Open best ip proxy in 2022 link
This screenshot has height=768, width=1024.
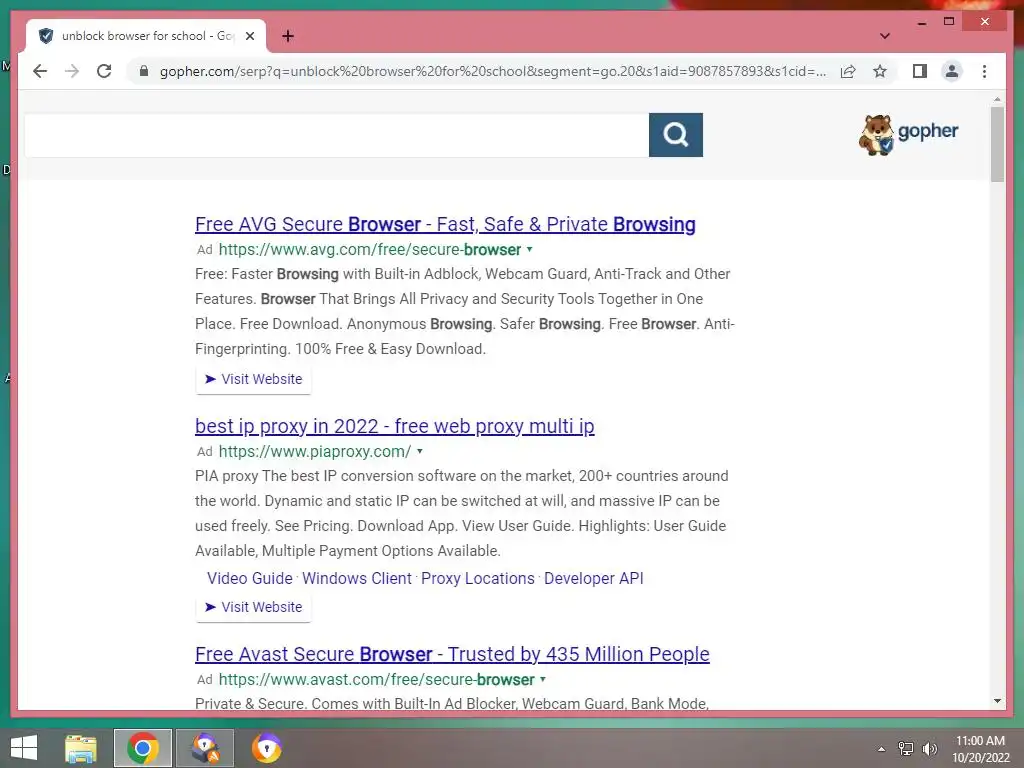pos(394,426)
